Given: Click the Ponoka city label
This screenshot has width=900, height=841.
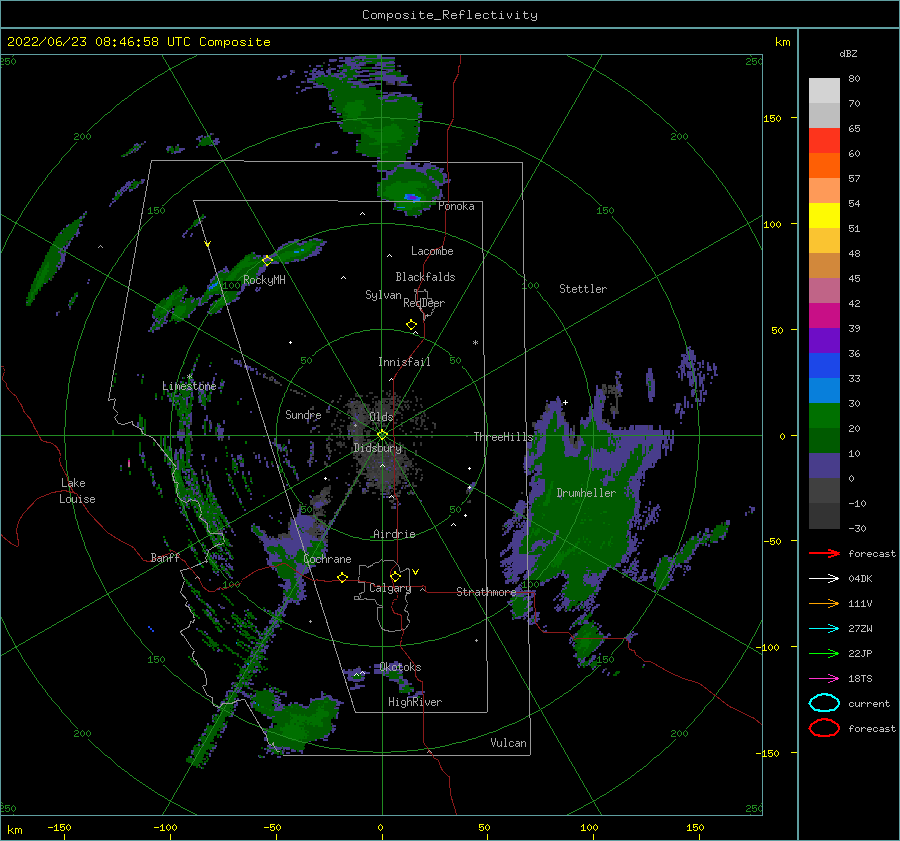Looking at the screenshot, I should [x=456, y=206].
